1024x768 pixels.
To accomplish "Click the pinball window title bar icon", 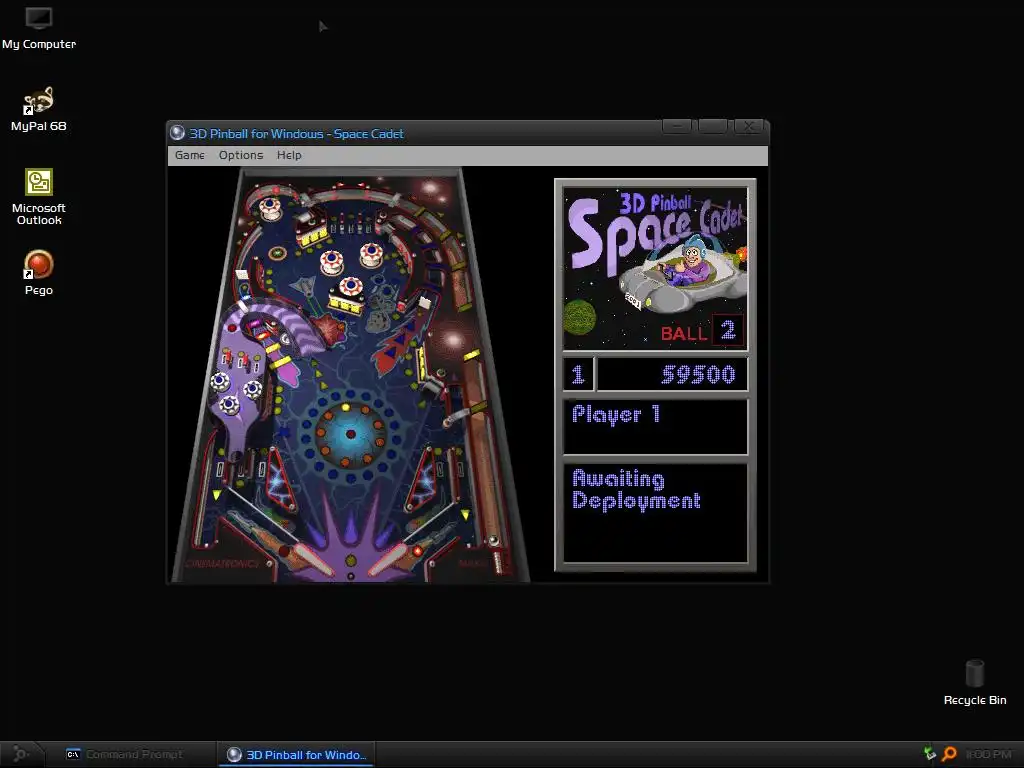I will click(x=177, y=133).
